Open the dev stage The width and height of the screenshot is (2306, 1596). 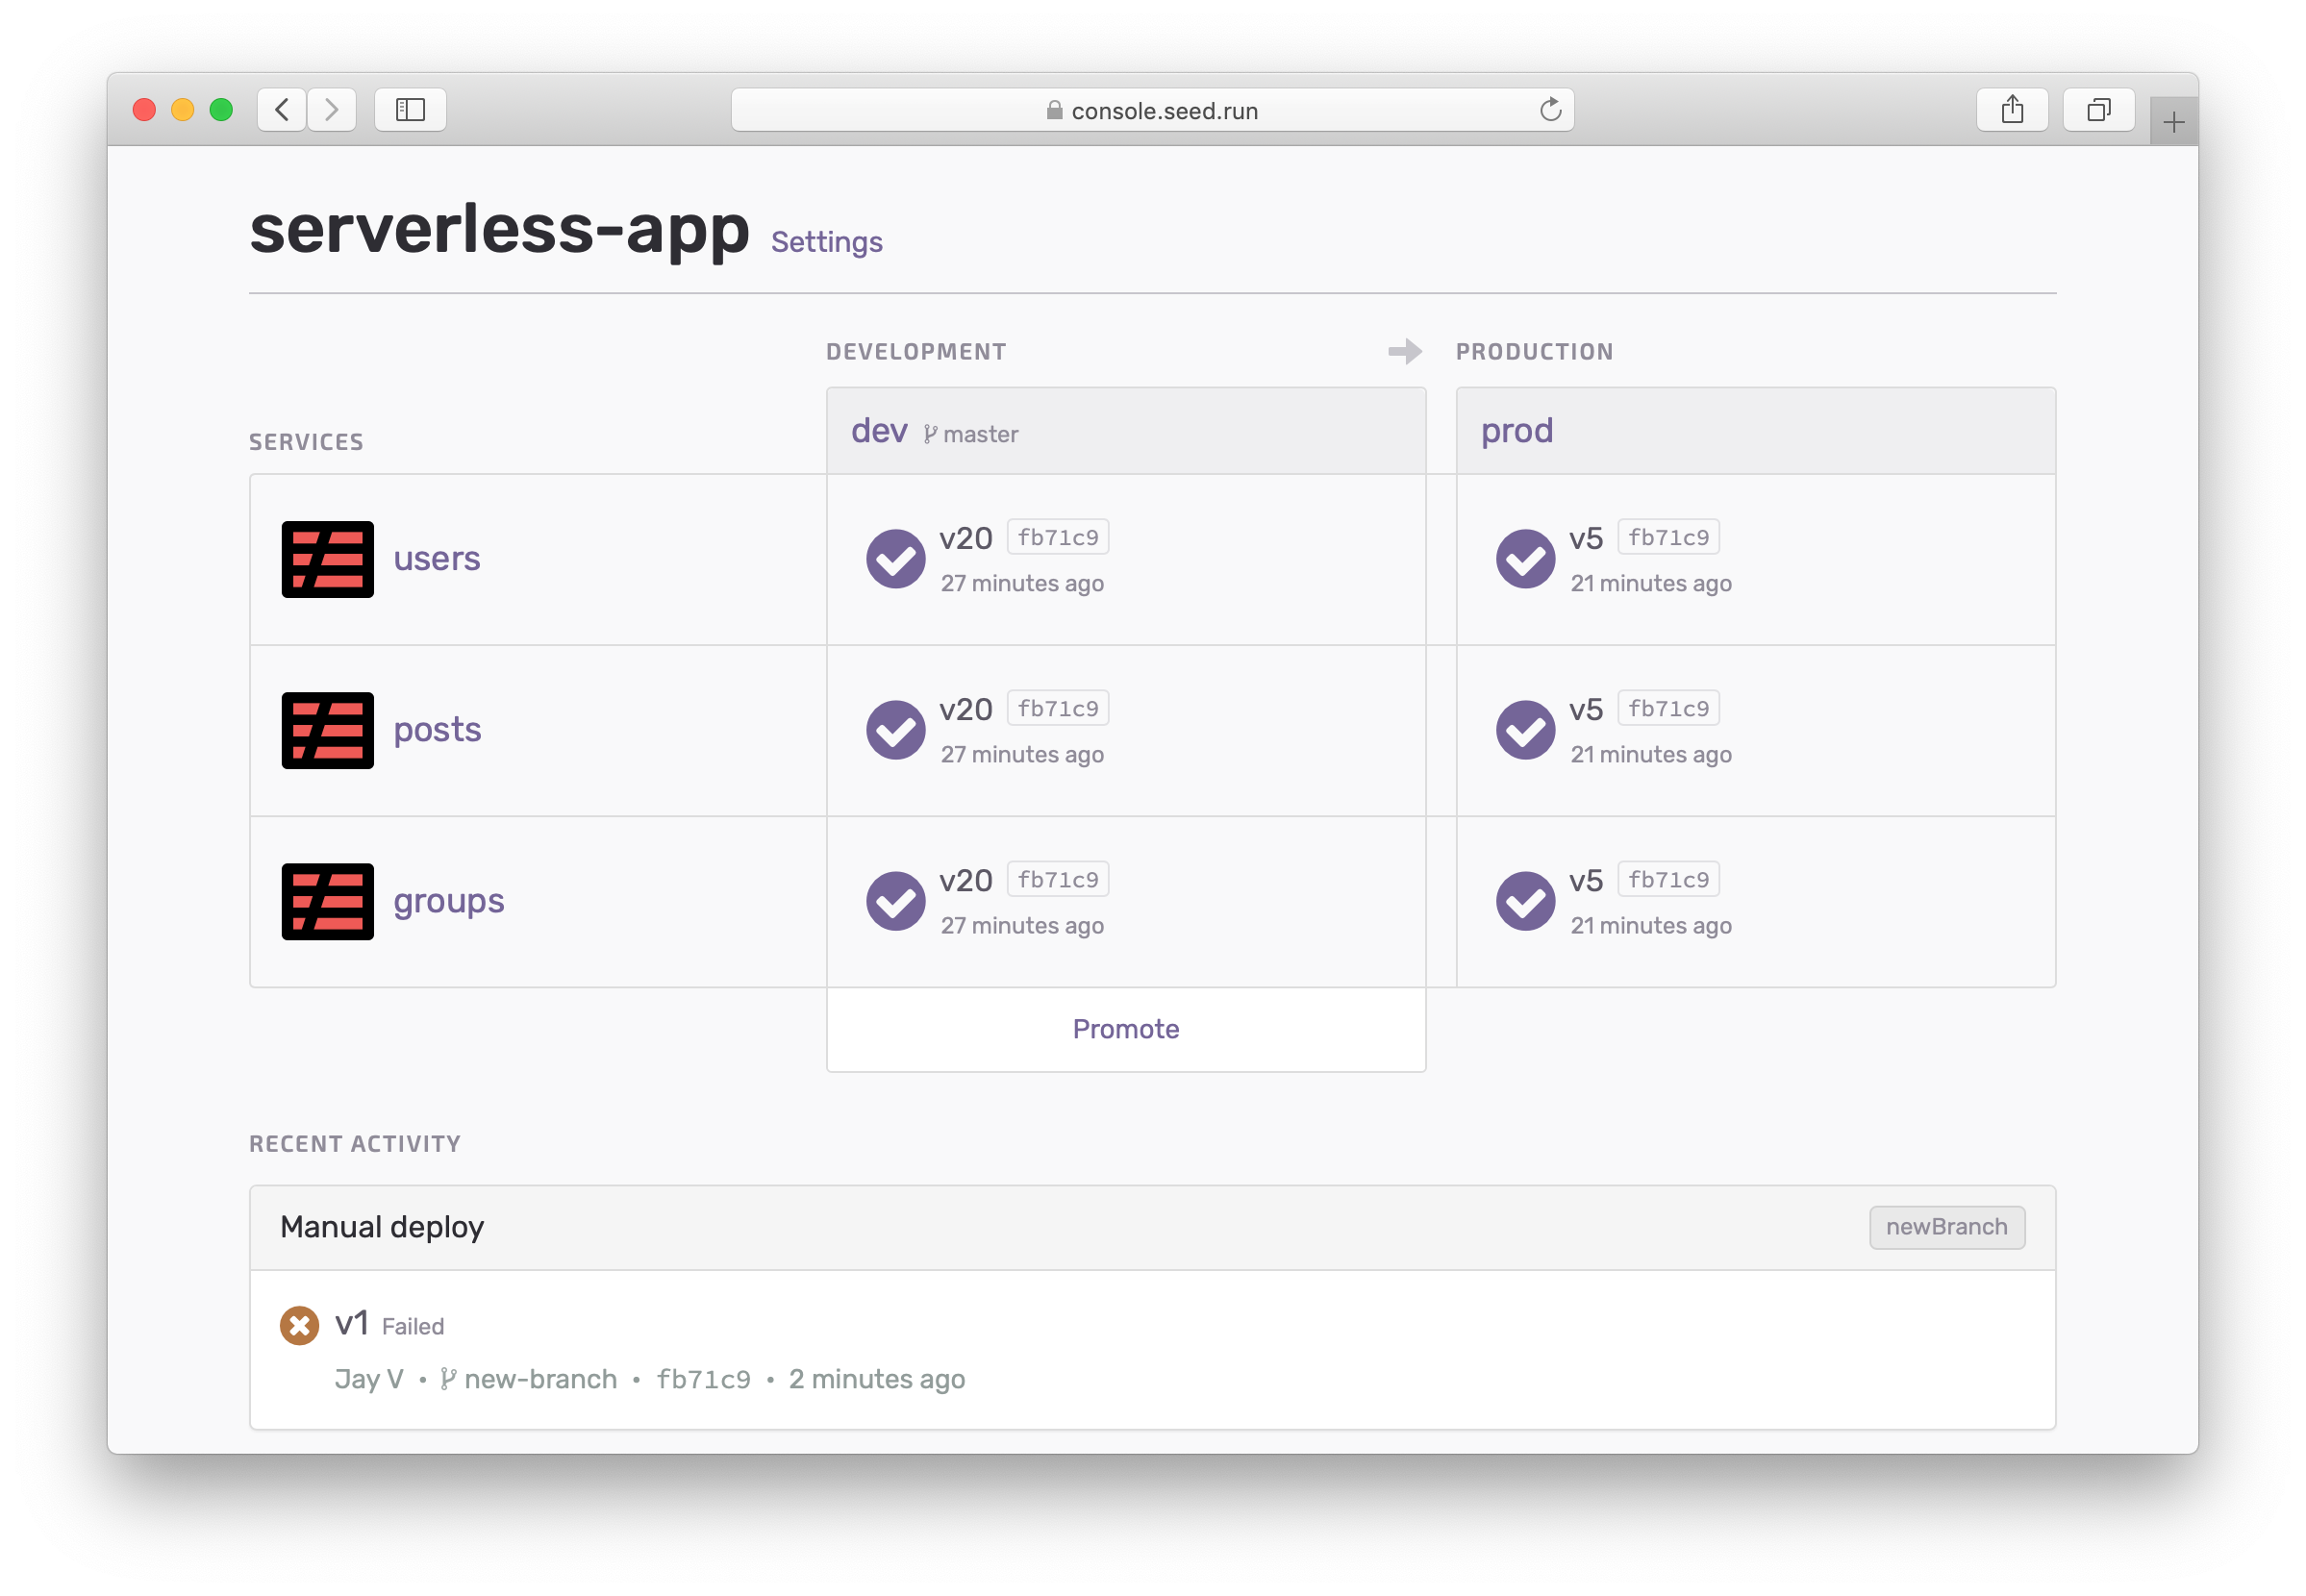click(x=879, y=431)
